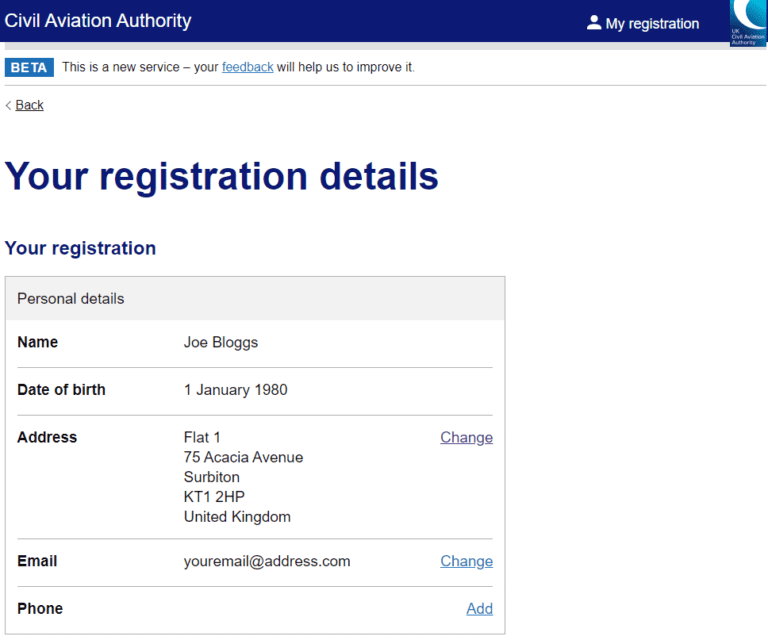This screenshot has height=640, width=768.
Task: Click the person icon beside My registration
Action: [594, 22]
